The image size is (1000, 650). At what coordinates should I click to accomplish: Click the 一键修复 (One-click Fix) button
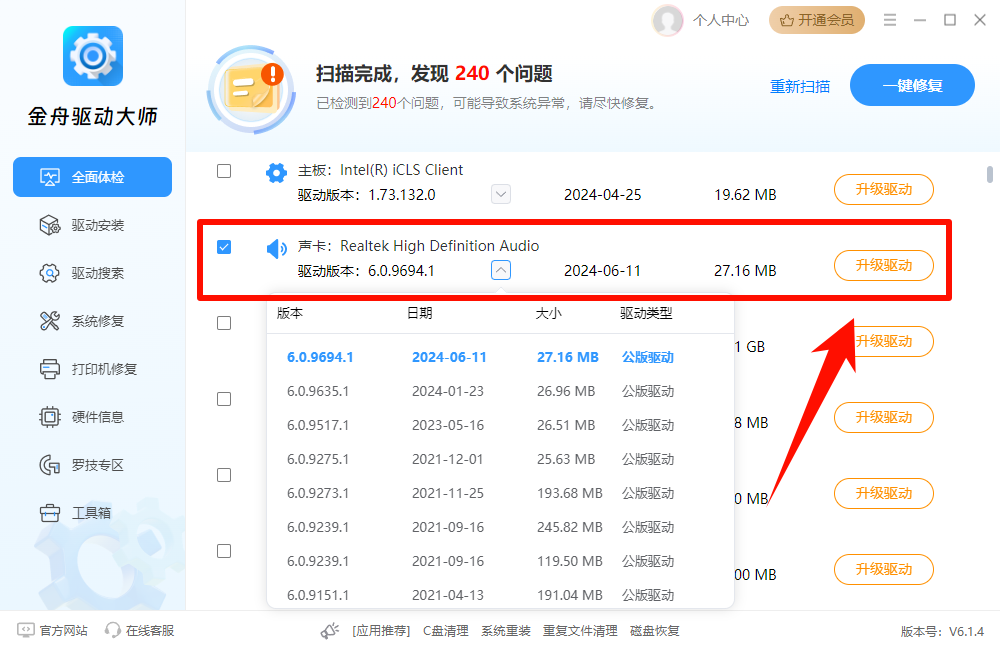(911, 85)
